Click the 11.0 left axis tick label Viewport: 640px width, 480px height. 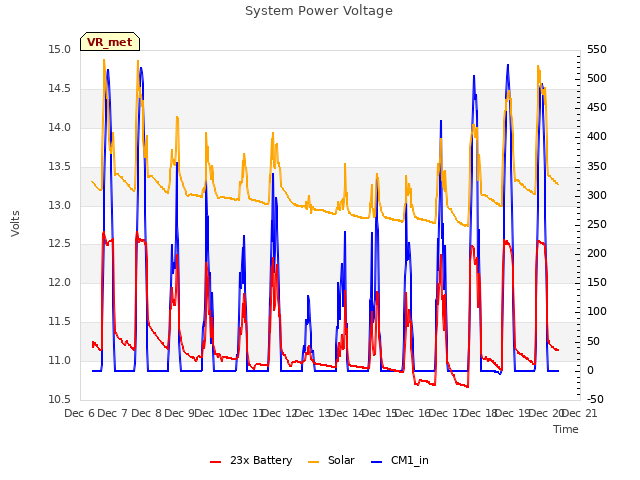[x=60, y=360]
